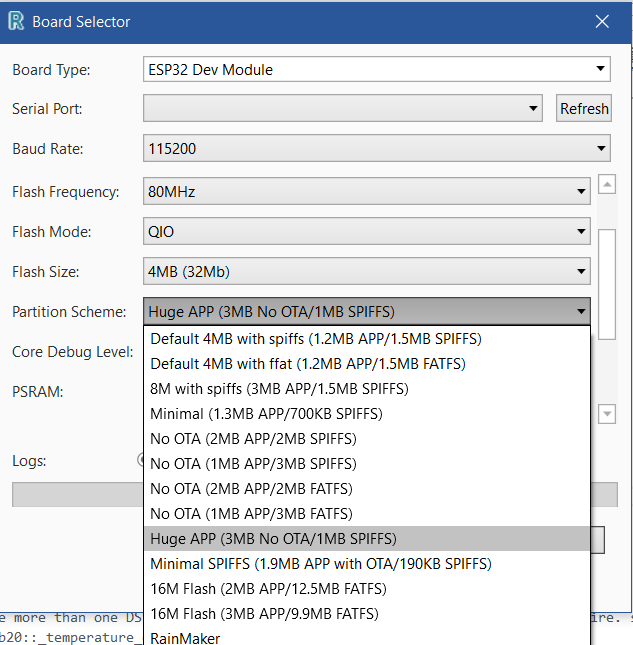
Task: Click the Board Selector app logo icon
Action: click(16, 21)
